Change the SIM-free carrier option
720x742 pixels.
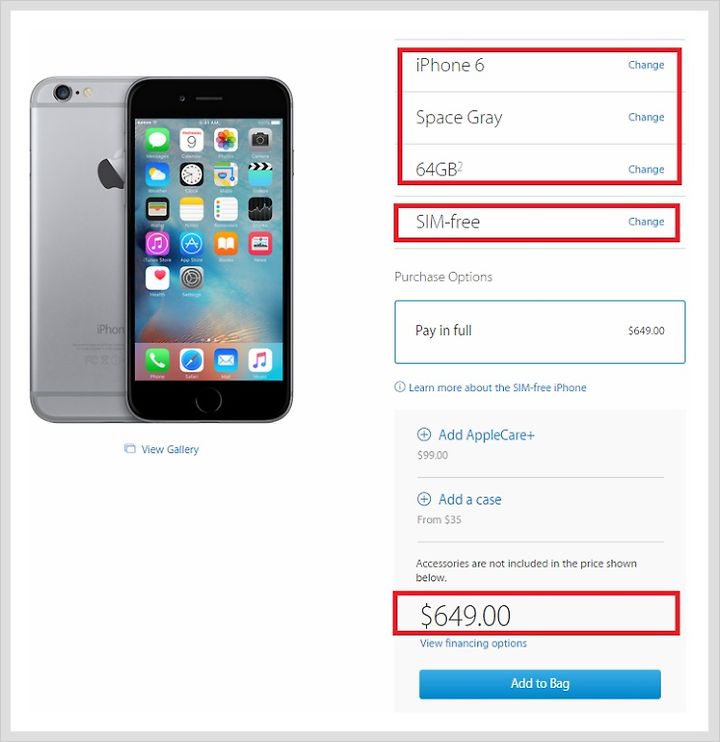pos(646,221)
